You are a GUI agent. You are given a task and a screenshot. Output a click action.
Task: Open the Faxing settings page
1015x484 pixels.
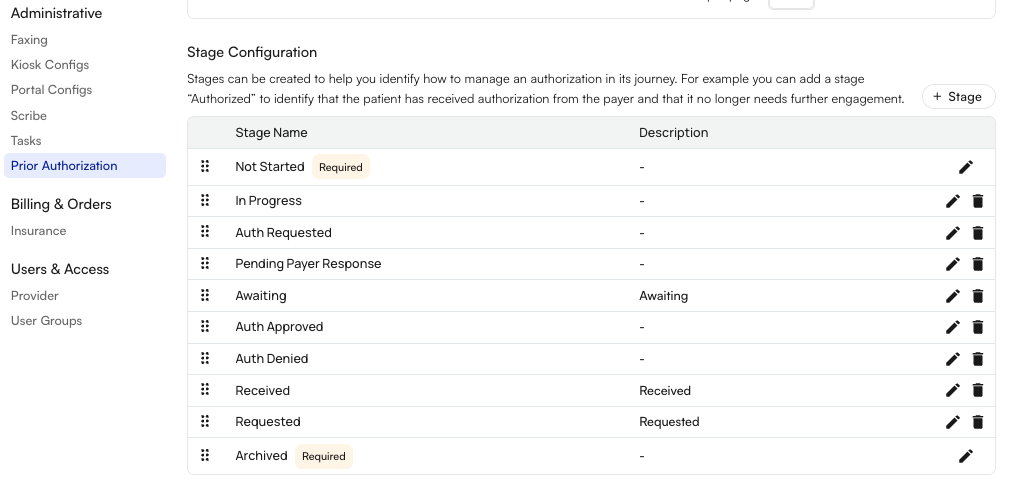(x=29, y=40)
